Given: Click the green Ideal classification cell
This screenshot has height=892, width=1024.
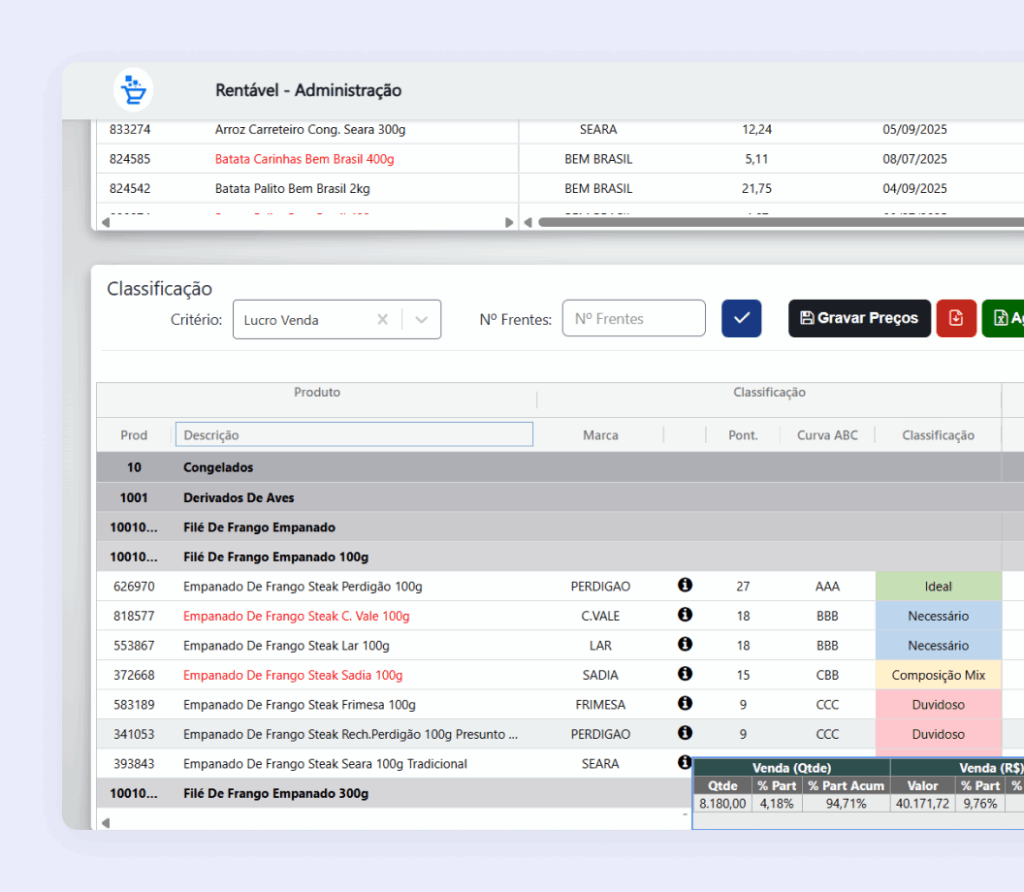Looking at the screenshot, I should click(938, 586).
